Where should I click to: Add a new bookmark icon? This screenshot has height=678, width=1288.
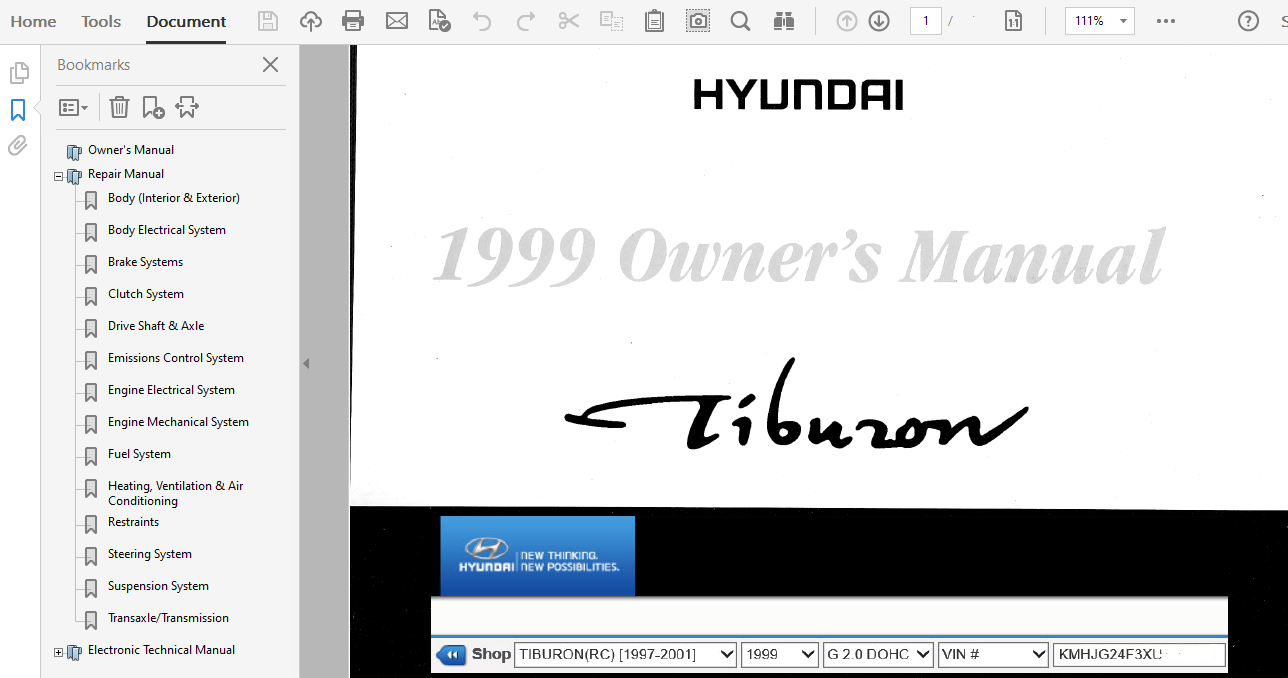point(153,107)
